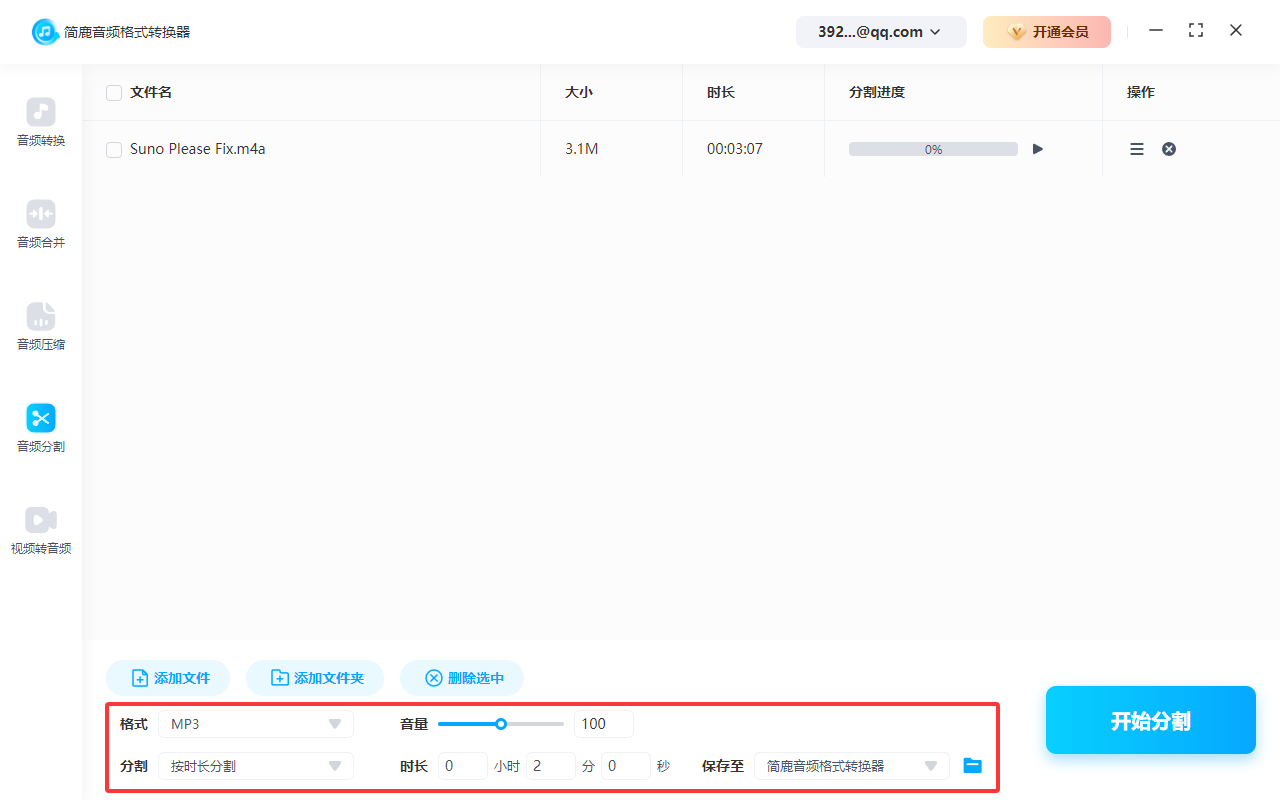This screenshot has width=1280, height=800.
Task: Select the 音频转换 sidebar tool
Action: pos(40,122)
